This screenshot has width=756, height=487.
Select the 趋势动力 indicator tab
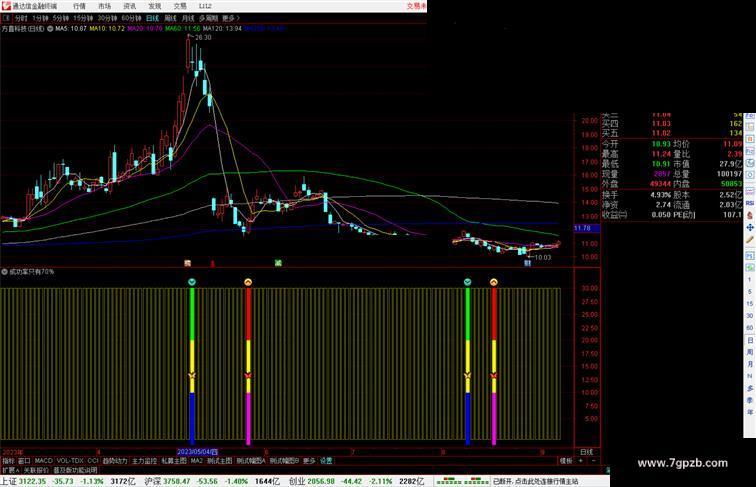(x=115, y=461)
